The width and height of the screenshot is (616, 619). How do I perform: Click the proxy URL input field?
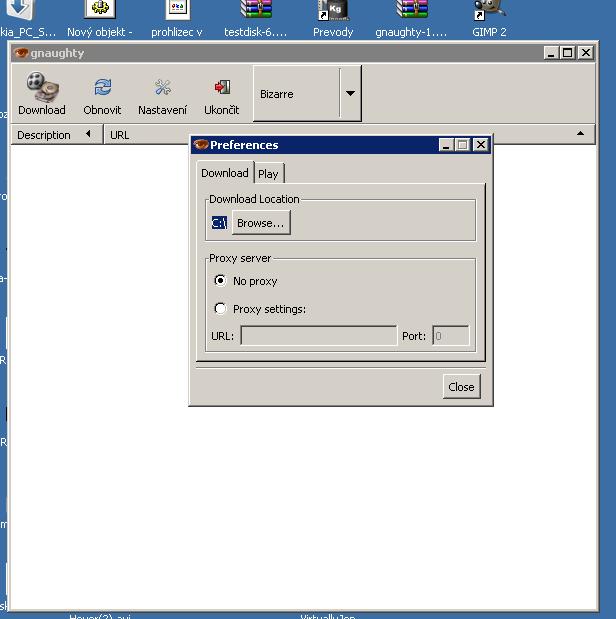click(318, 336)
